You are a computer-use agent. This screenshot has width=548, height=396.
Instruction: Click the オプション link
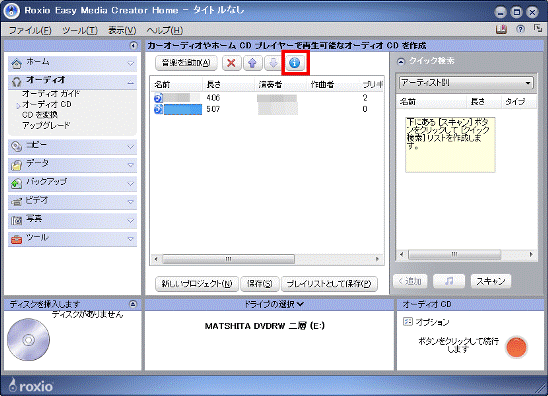(432, 322)
